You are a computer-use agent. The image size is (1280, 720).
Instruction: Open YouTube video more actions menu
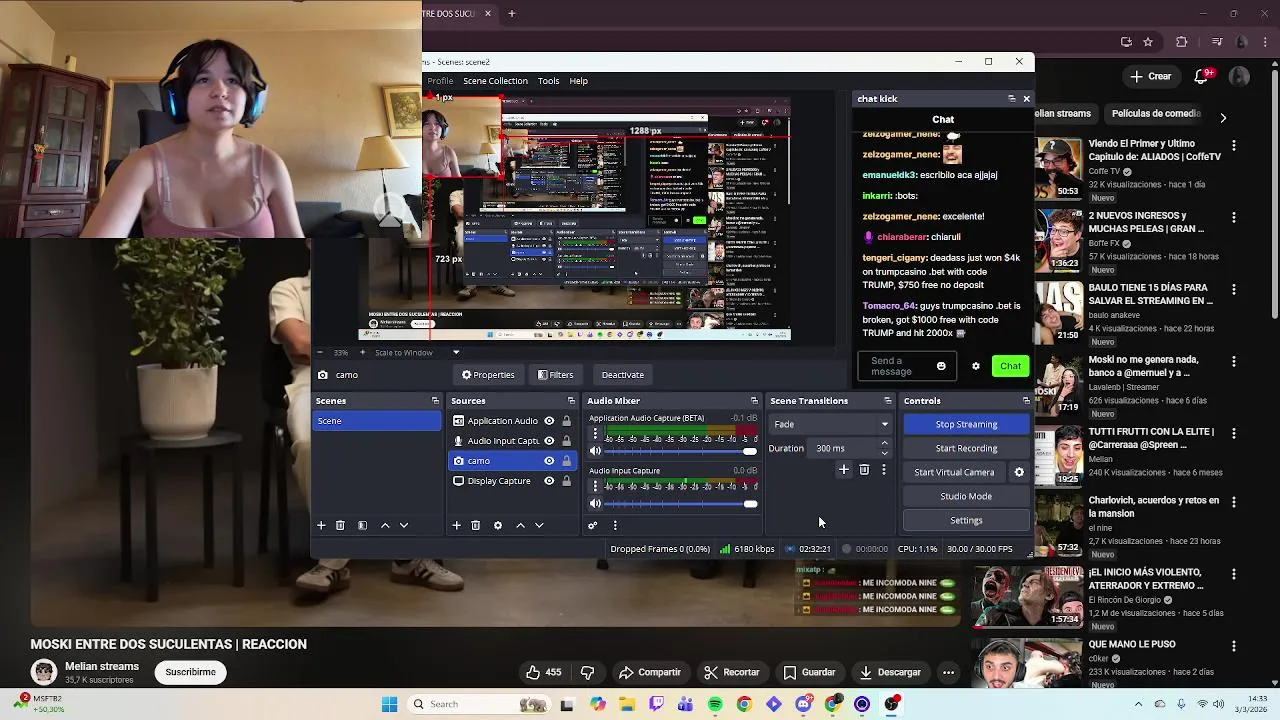click(948, 672)
